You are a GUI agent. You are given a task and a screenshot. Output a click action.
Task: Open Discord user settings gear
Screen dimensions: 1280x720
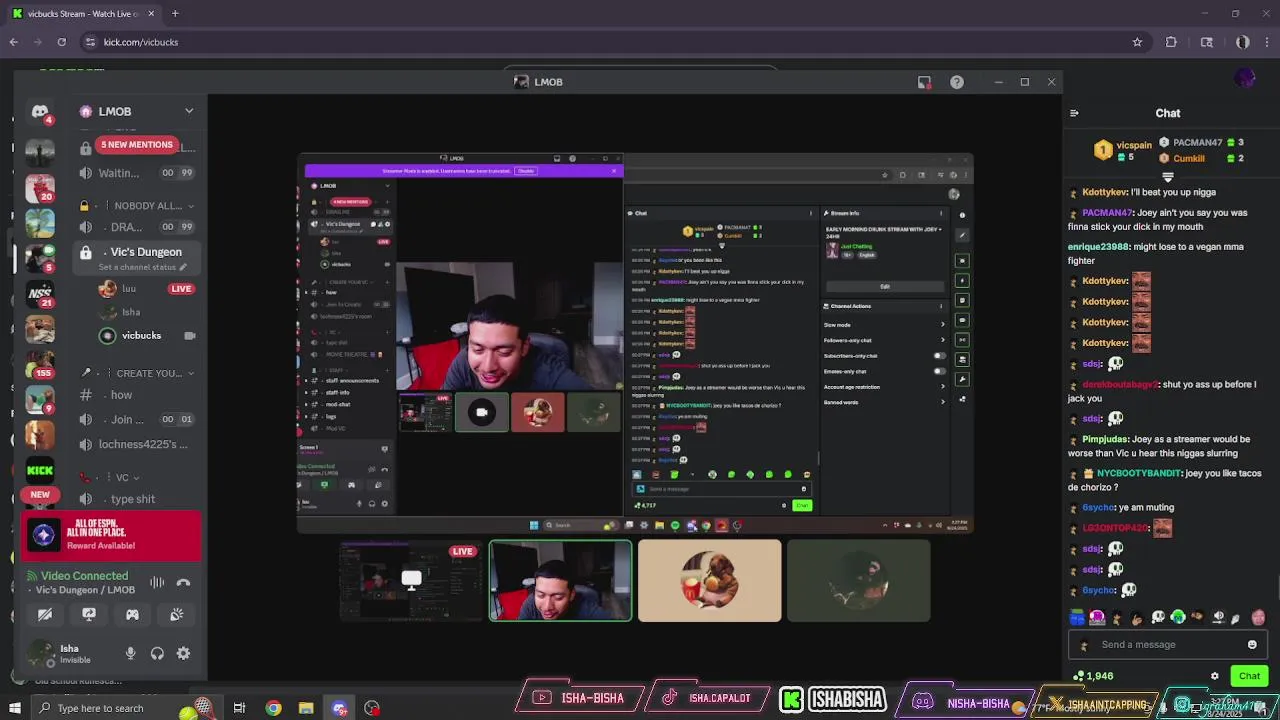tap(183, 653)
